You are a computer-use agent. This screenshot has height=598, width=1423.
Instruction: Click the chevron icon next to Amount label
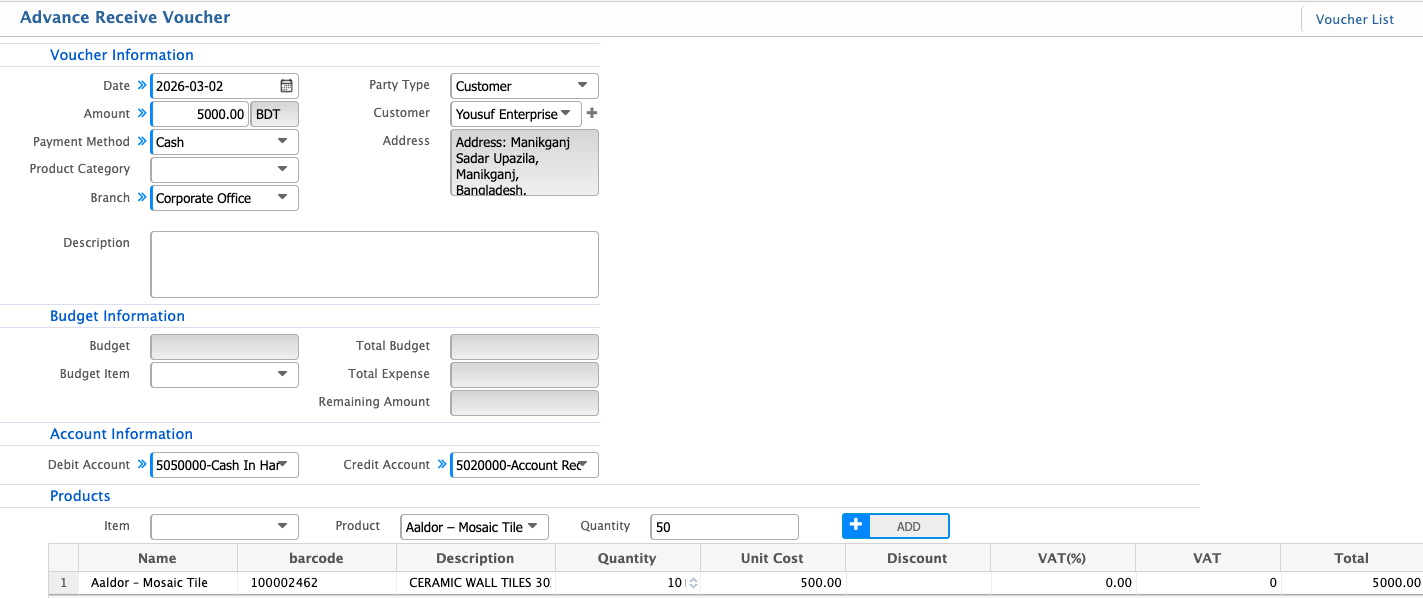pyautogui.click(x=143, y=113)
